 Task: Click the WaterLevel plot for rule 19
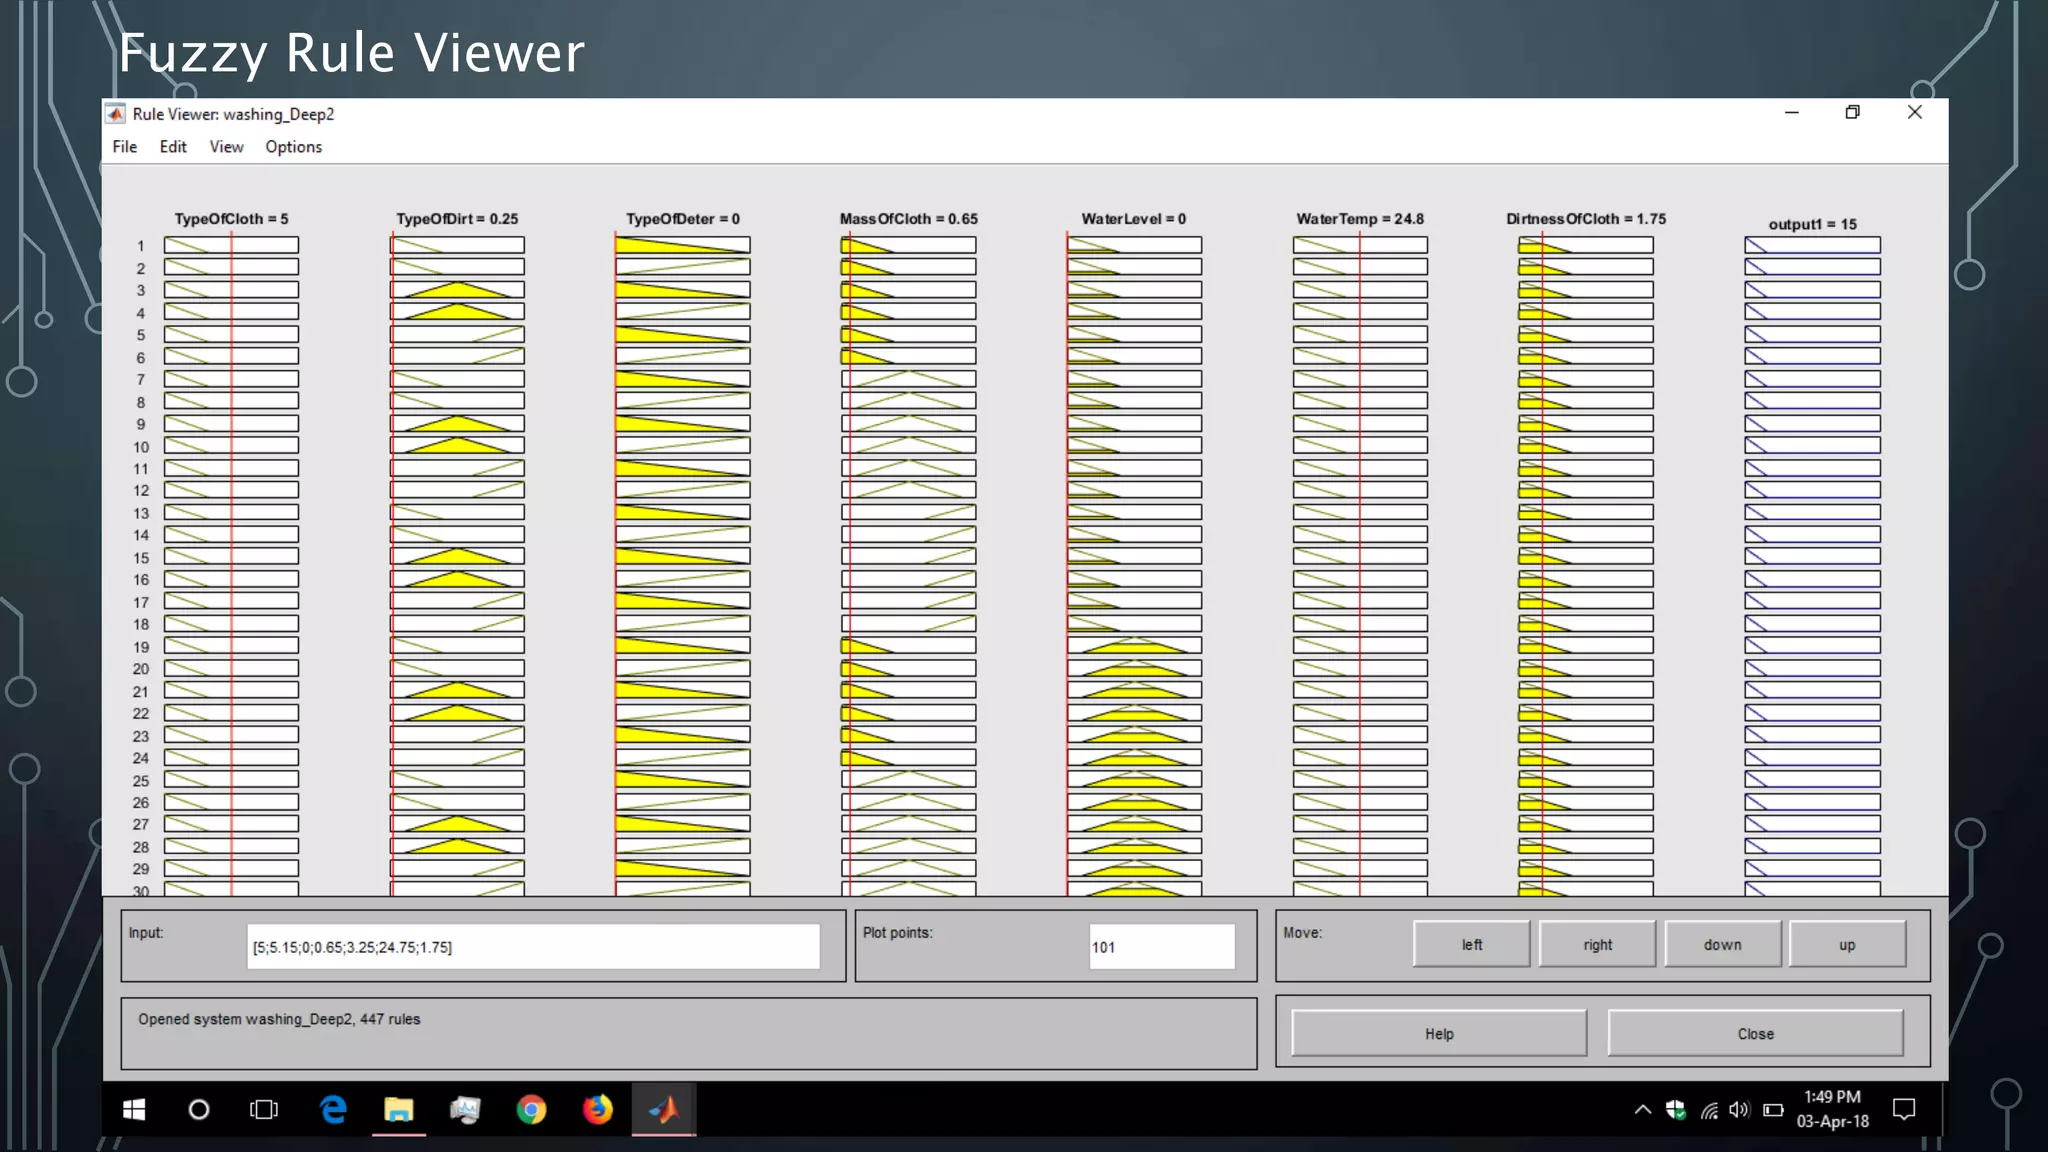pos(1134,646)
